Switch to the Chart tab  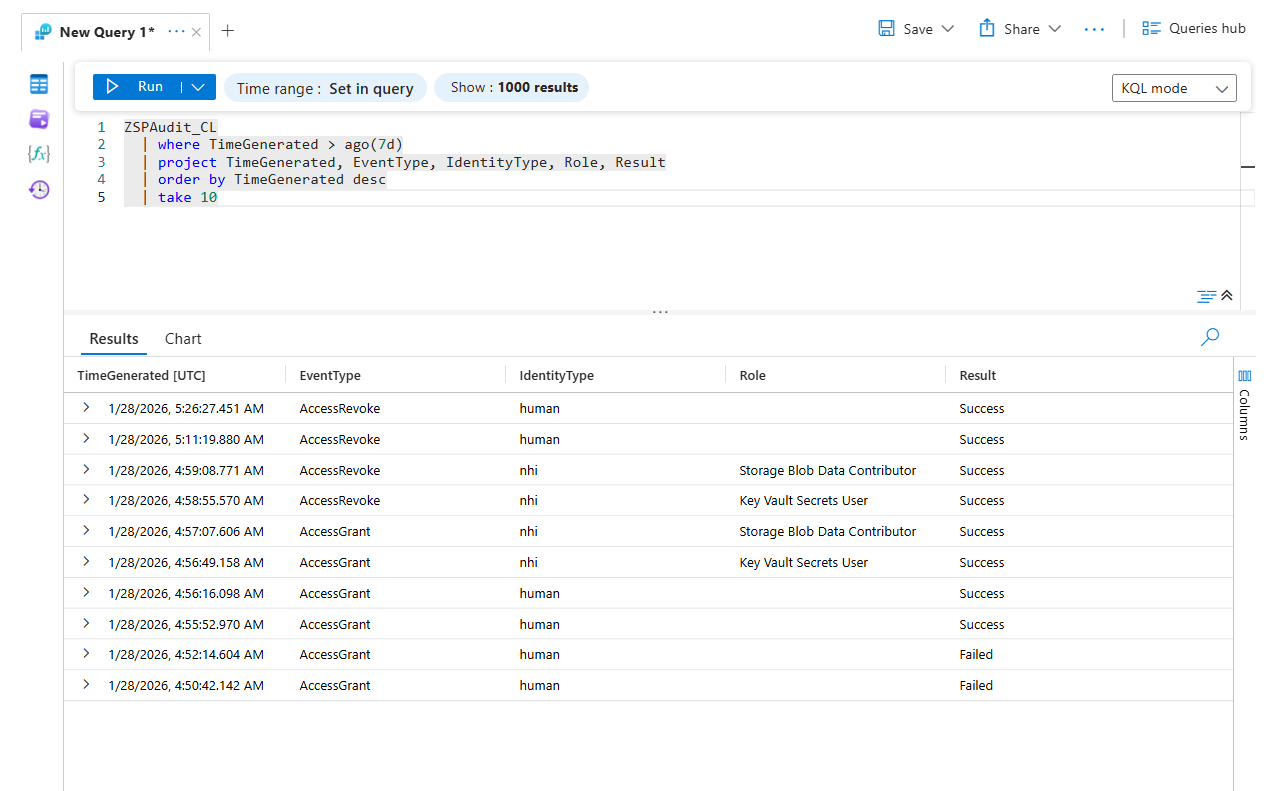point(182,338)
